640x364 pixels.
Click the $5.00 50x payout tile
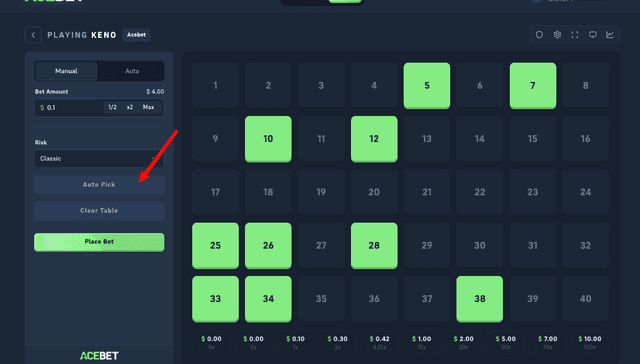(505, 342)
